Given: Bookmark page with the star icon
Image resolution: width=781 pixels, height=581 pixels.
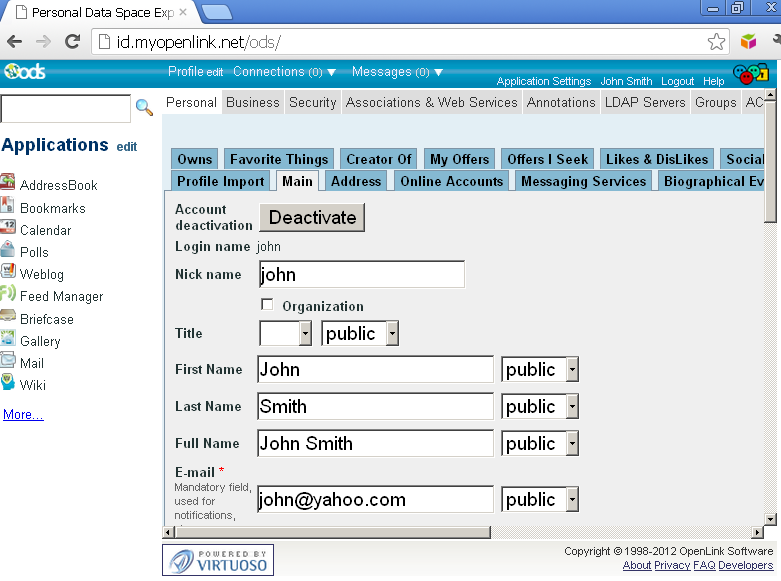Looking at the screenshot, I should pos(716,42).
